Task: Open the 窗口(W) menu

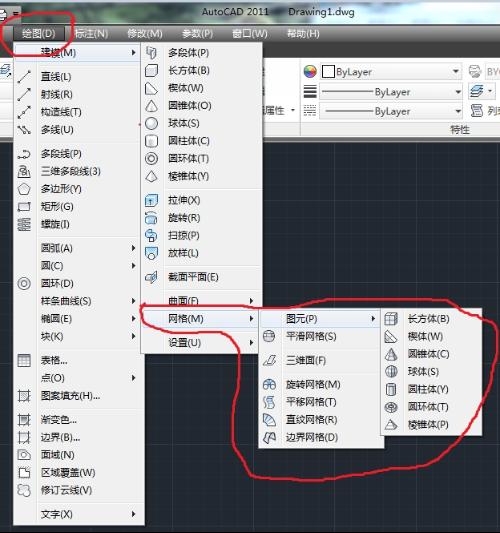Action: tap(250, 34)
